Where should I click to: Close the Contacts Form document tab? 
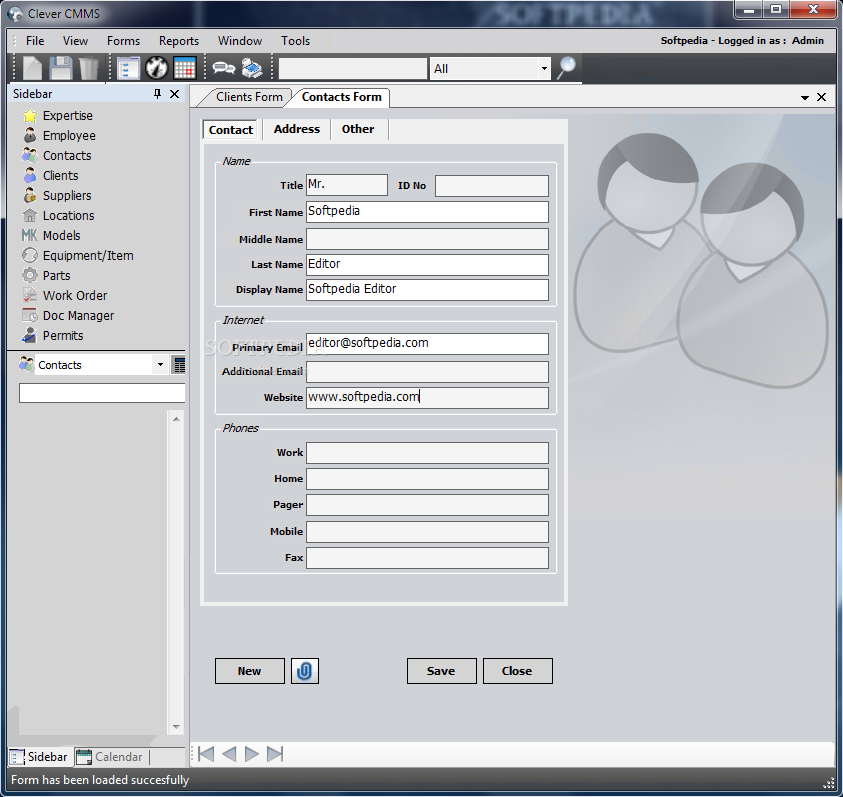(x=821, y=97)
